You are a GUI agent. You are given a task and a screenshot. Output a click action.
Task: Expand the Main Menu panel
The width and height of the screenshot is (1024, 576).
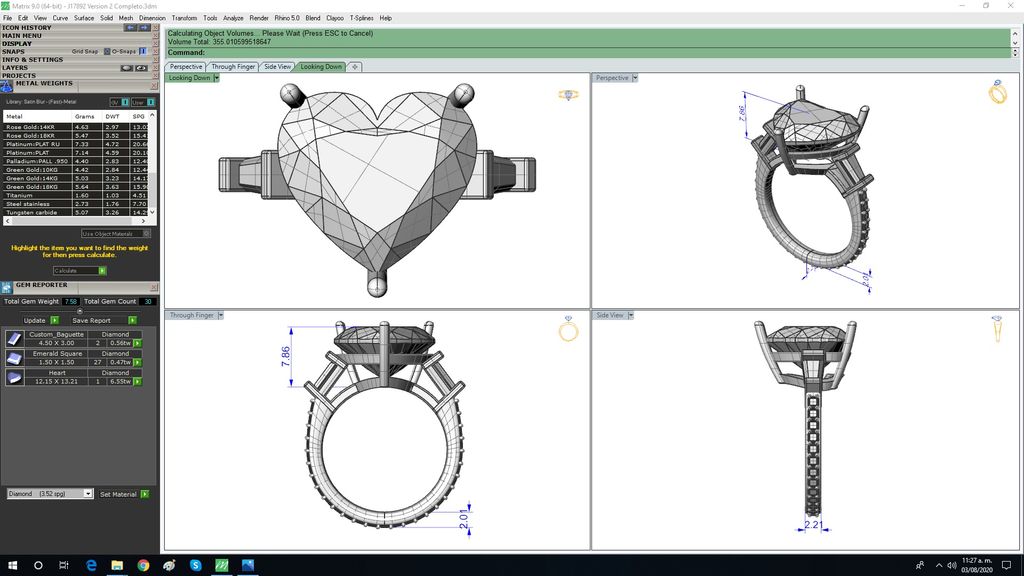tap(22, 35)
